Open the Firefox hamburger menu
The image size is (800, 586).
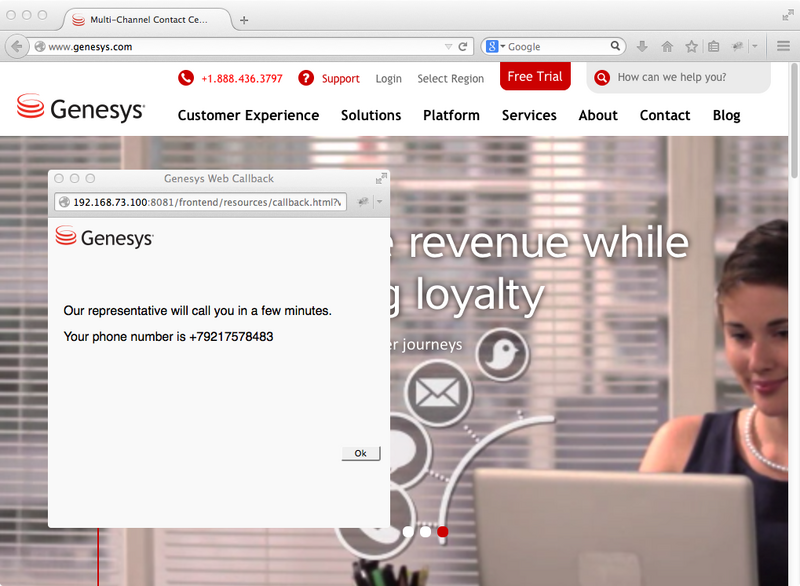point(783,46)
